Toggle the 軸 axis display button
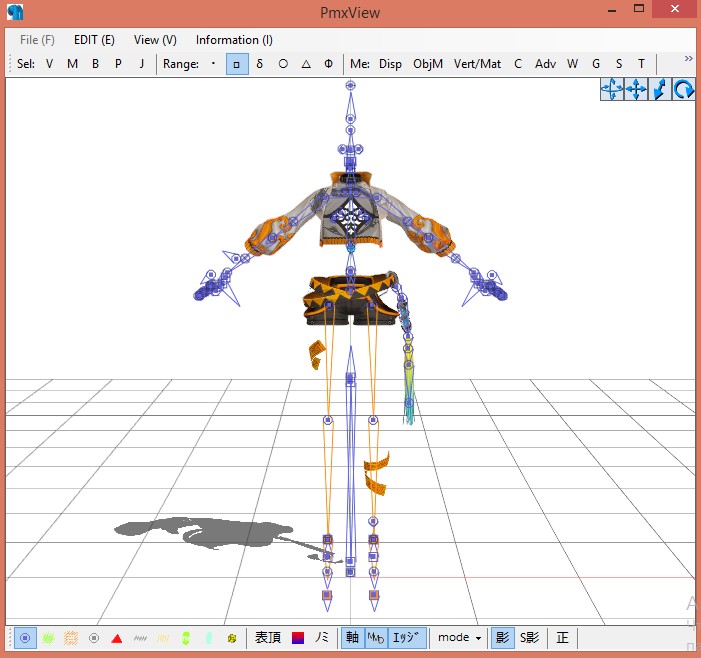The image size is (701, 658). coord(352,638)
